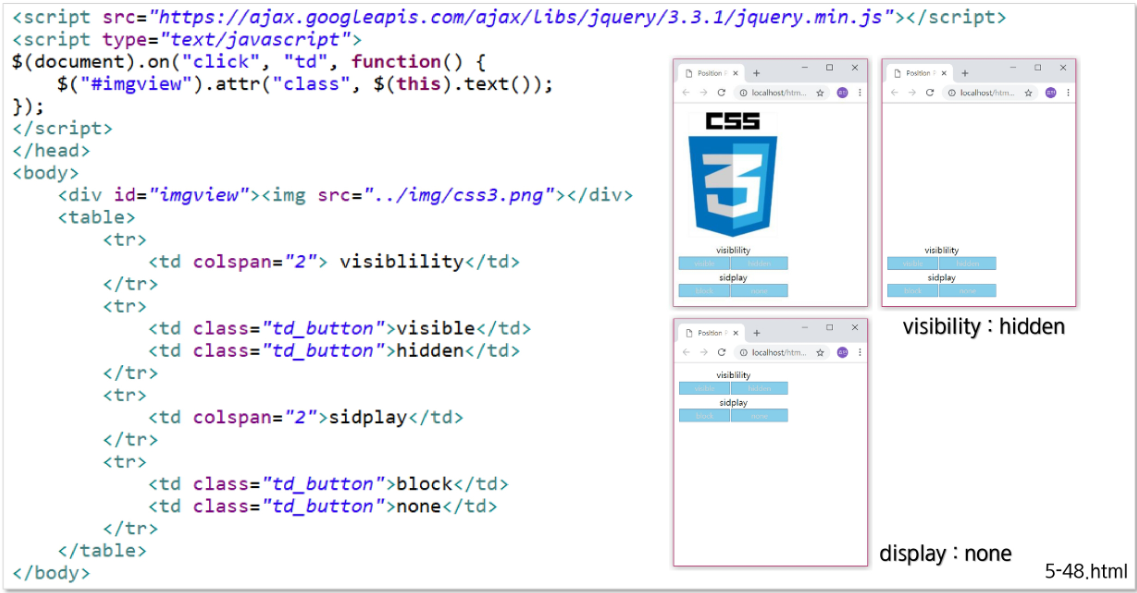The image size is (1137, 593).
Task: Go back in the display none browser window
Action: pos(686,352)
